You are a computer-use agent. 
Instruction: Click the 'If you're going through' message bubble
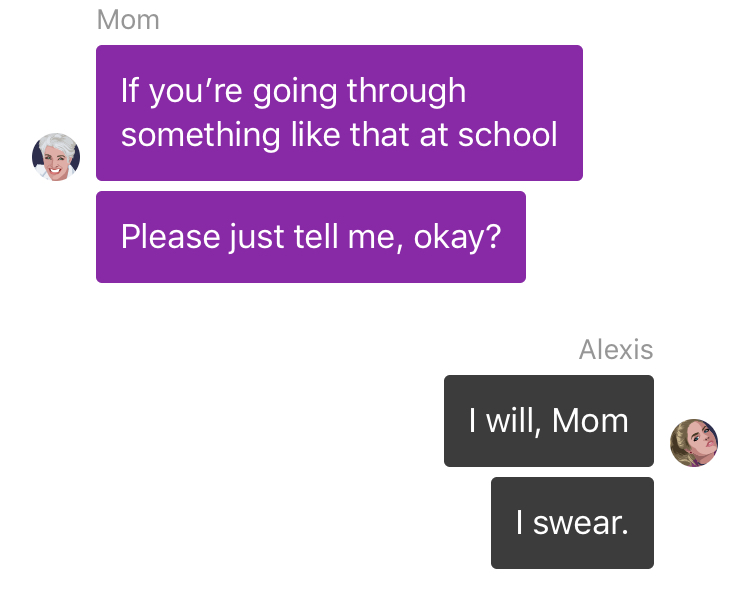coord(339,113)
